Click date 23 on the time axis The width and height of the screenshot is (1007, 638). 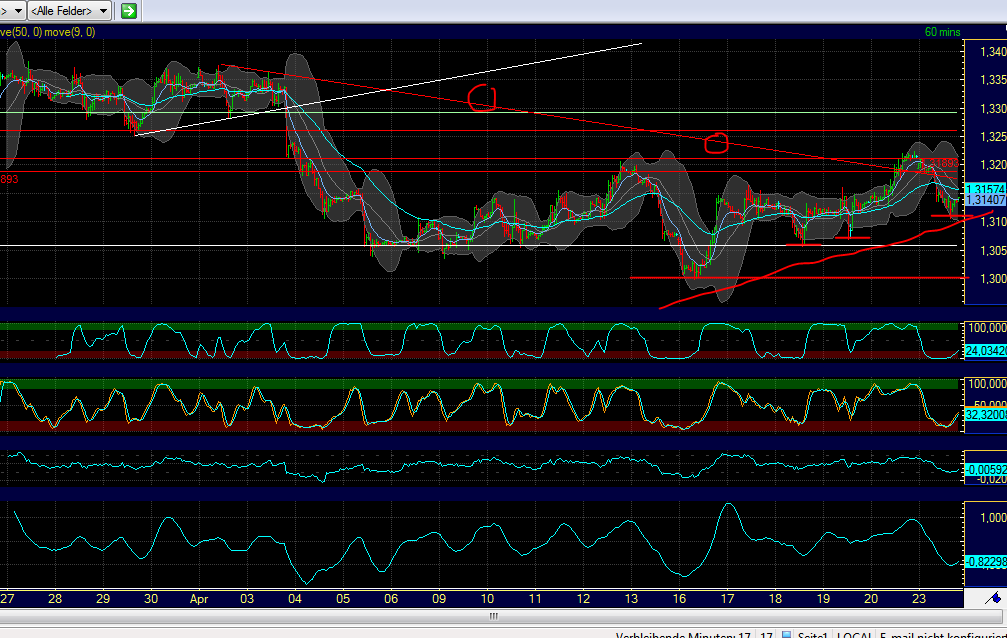(919, 599)
